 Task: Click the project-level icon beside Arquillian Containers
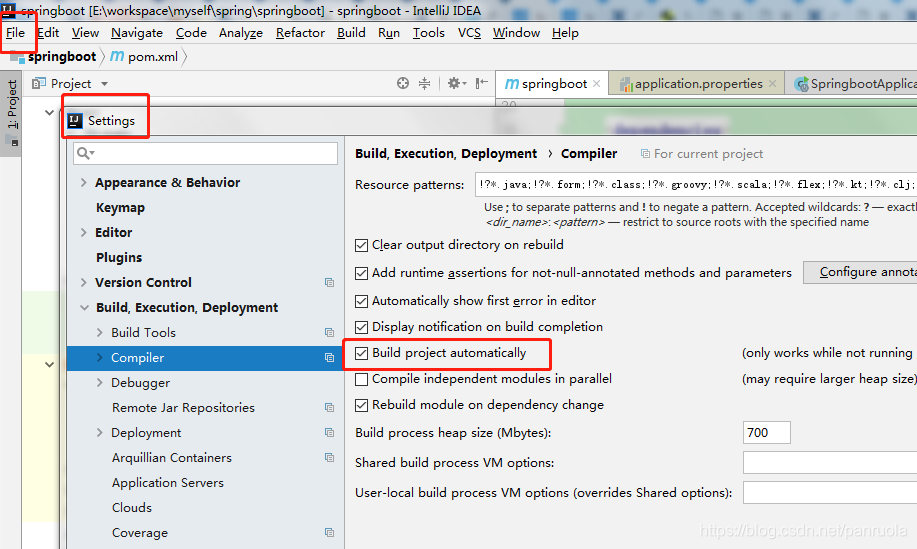pyautogui.click(x=329, y=458)
